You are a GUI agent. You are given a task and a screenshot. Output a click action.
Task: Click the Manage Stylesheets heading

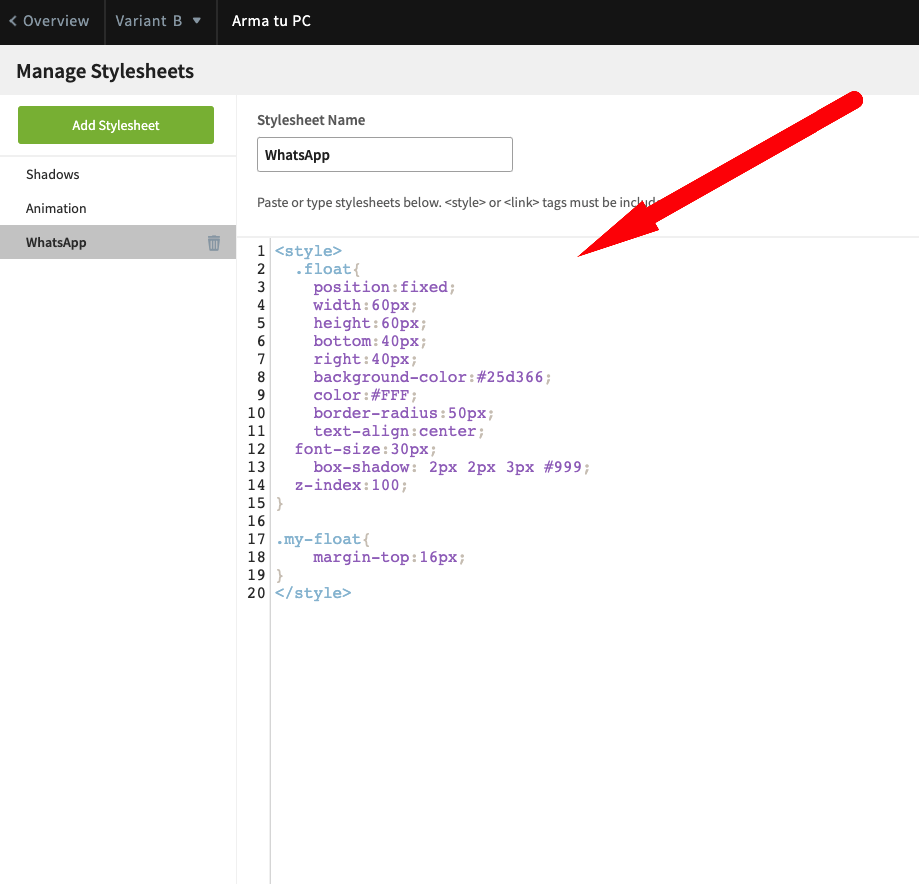point(105,71)
